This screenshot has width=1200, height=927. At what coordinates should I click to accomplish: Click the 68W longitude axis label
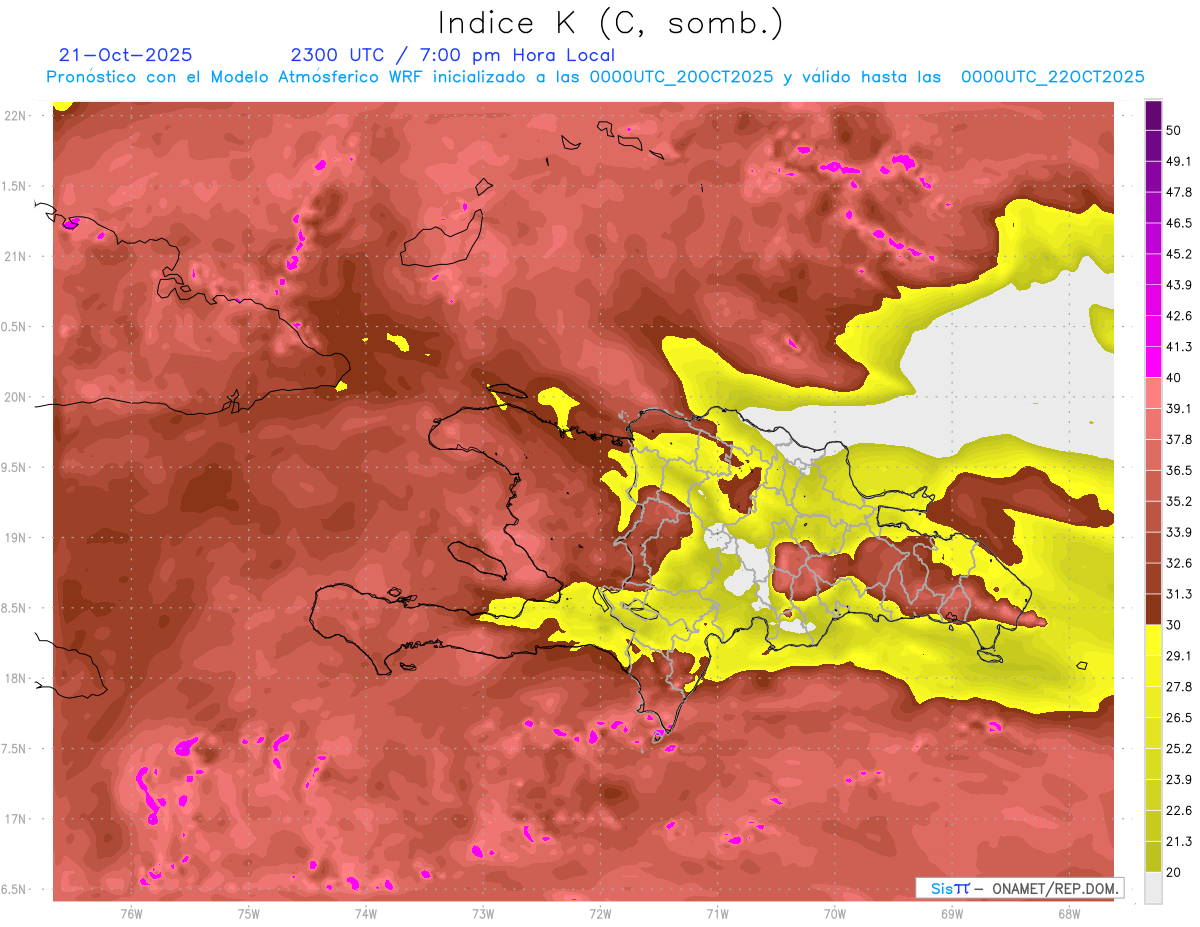tap(1068, 913)
